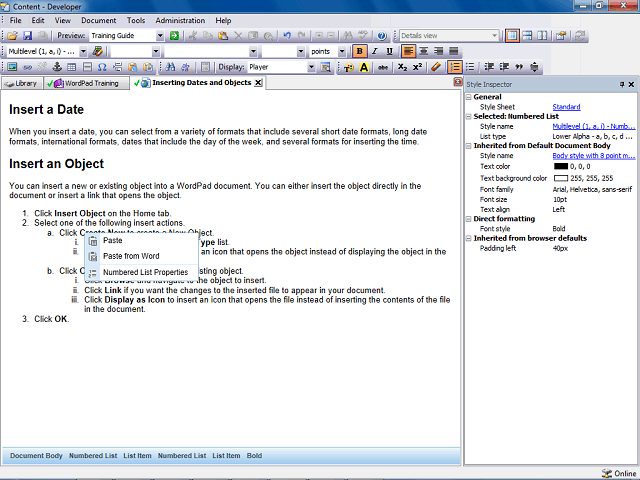Toggle center alignment button
The image size is (640, 480).
423,51
